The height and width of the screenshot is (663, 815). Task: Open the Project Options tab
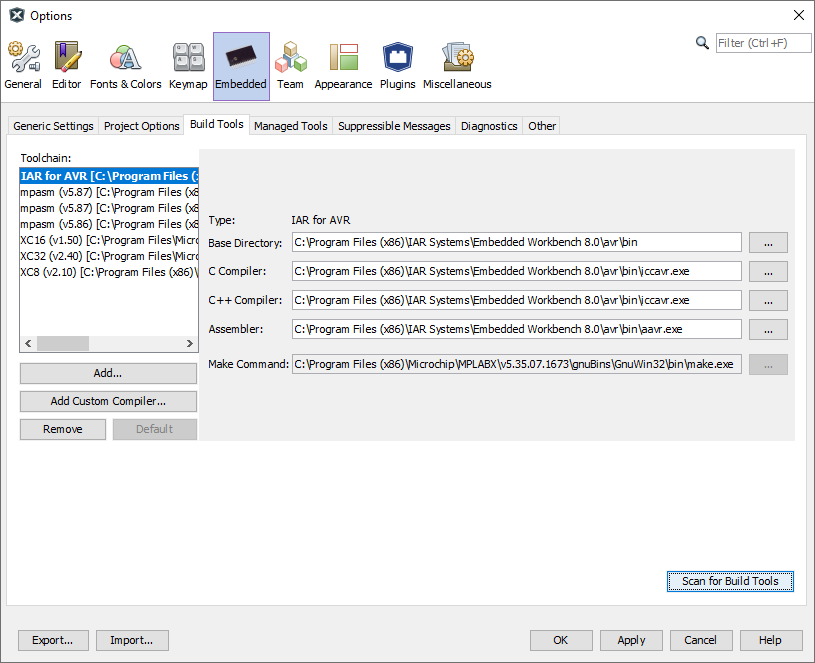141,126
